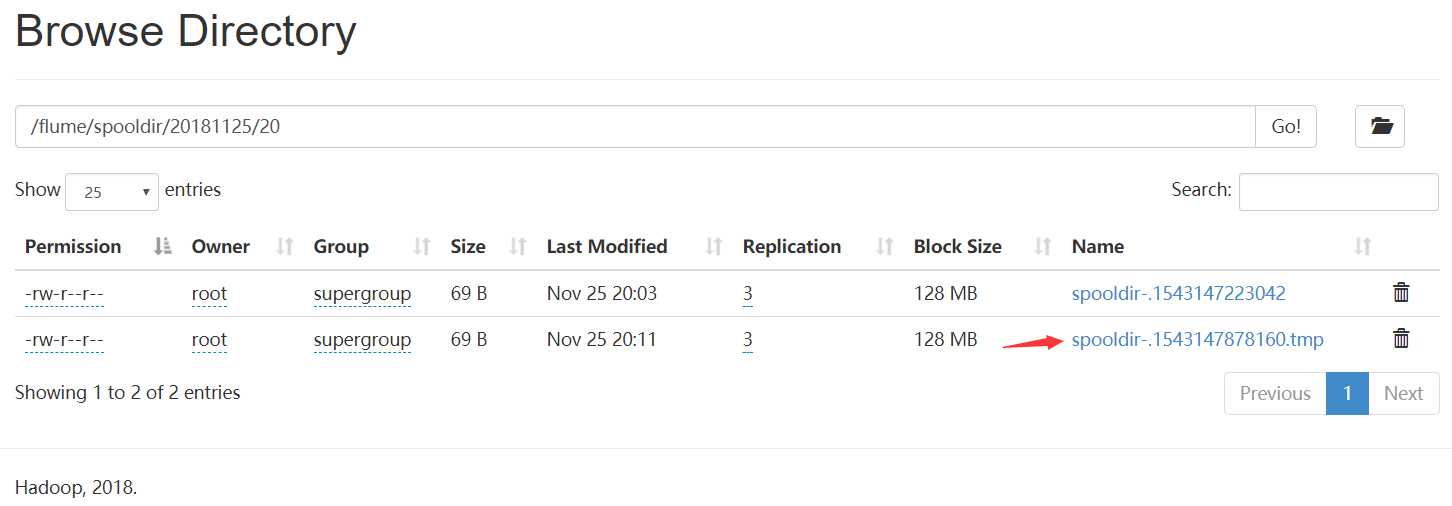Click the Go! button

tap(1286, 127)
